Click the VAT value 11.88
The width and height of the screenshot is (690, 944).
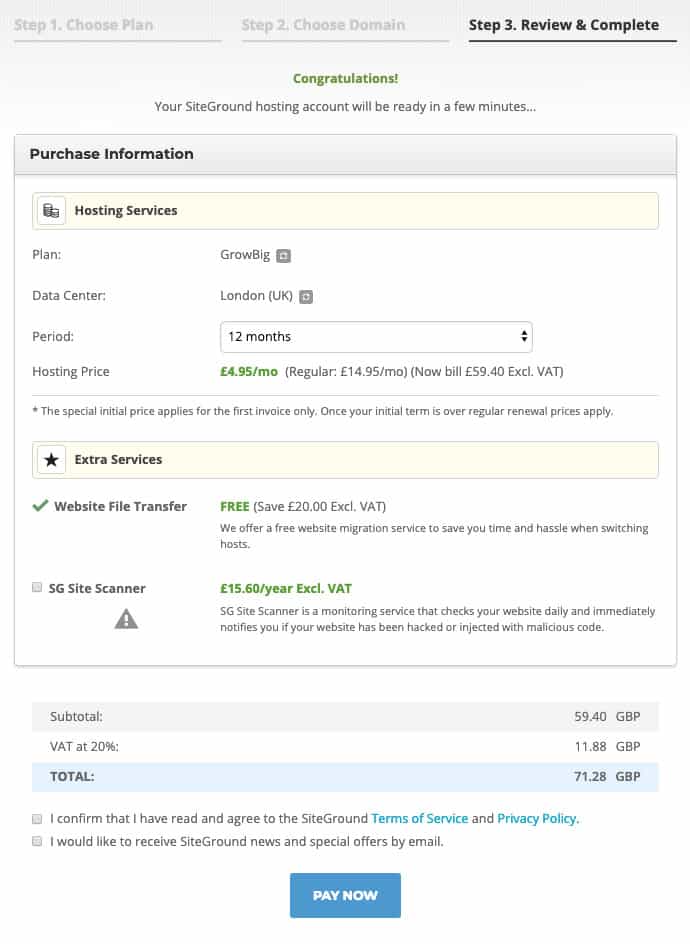[590, 747]
